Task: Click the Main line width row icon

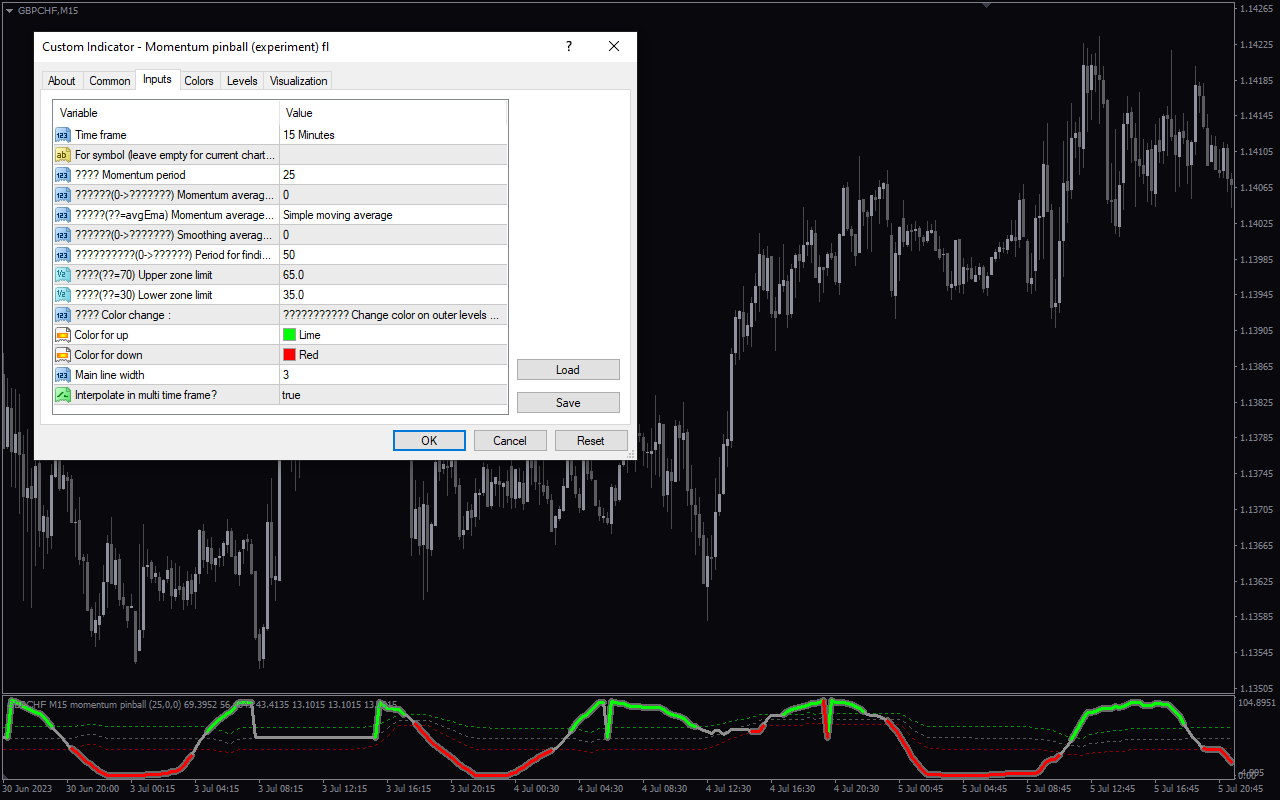Action: pyautogui.click(x=63, y=375)
